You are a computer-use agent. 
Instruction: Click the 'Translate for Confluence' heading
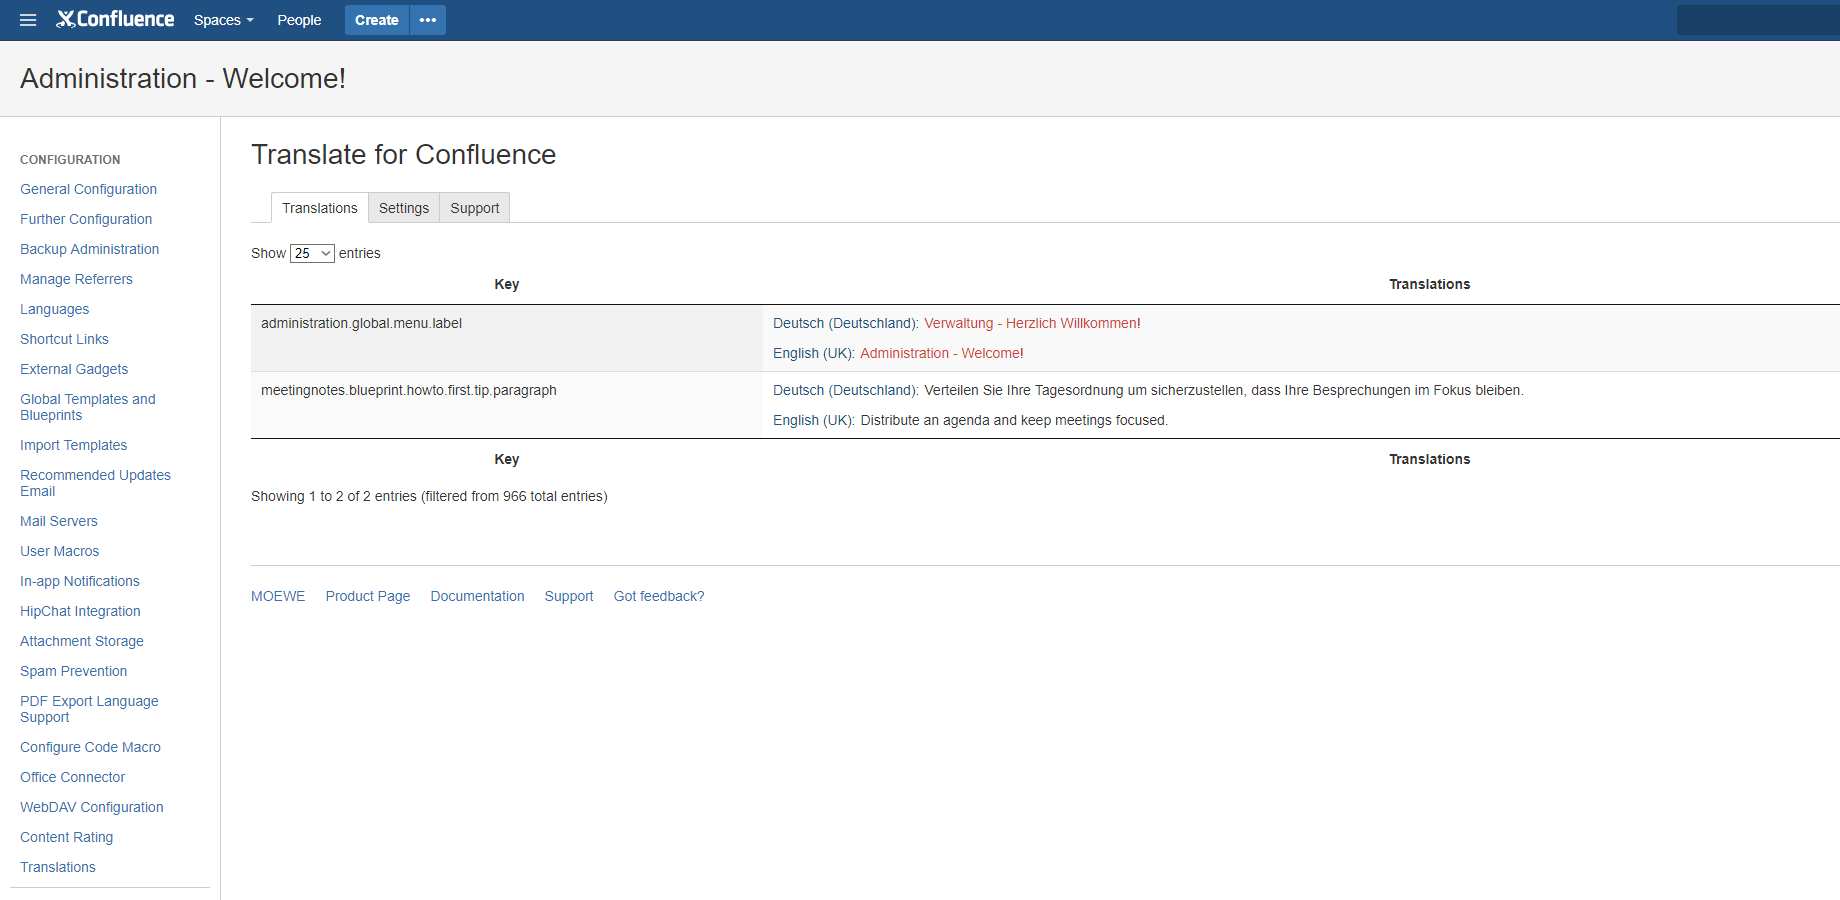[403, 154]
